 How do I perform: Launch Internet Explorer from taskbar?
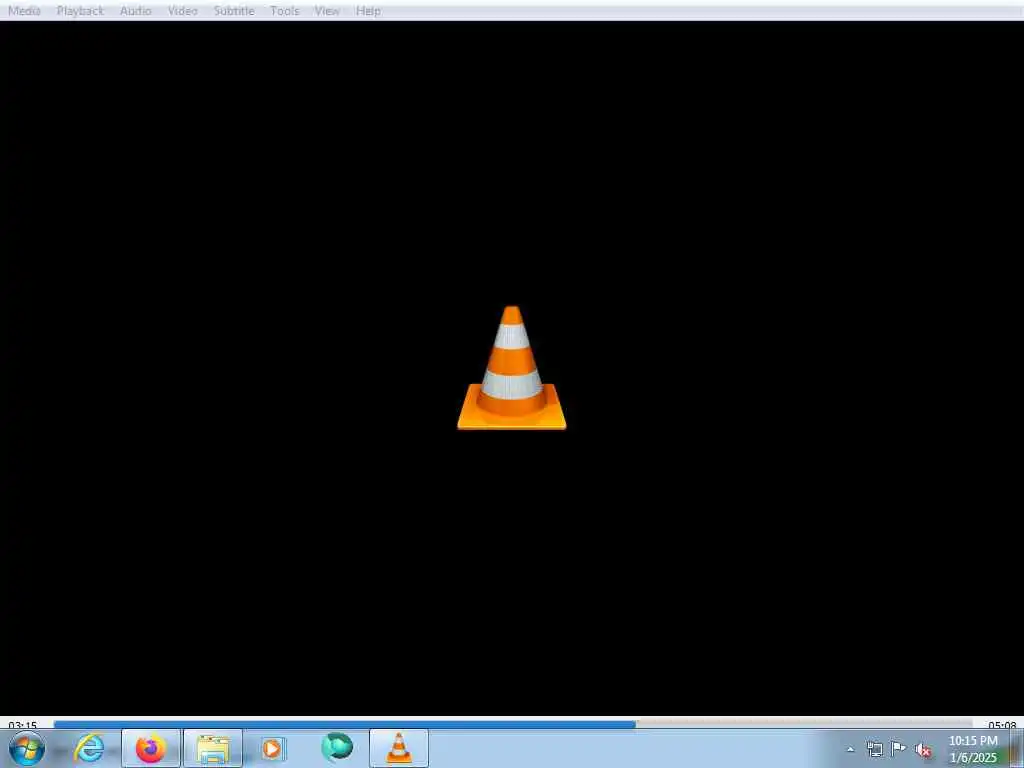[x=89, y=748]
